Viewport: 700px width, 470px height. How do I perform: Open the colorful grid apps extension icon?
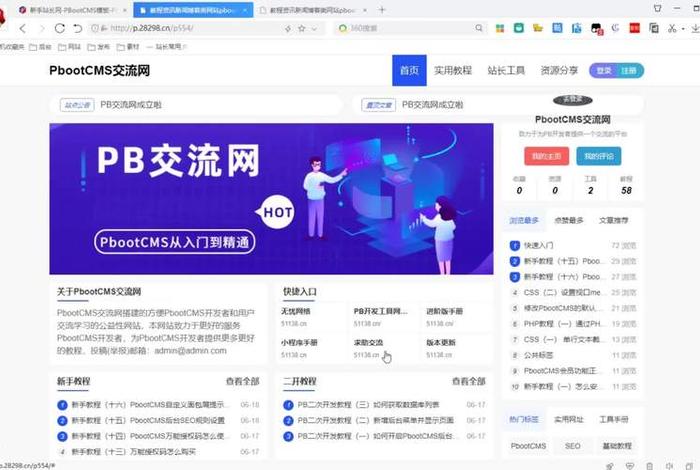(x=500, y=28)
